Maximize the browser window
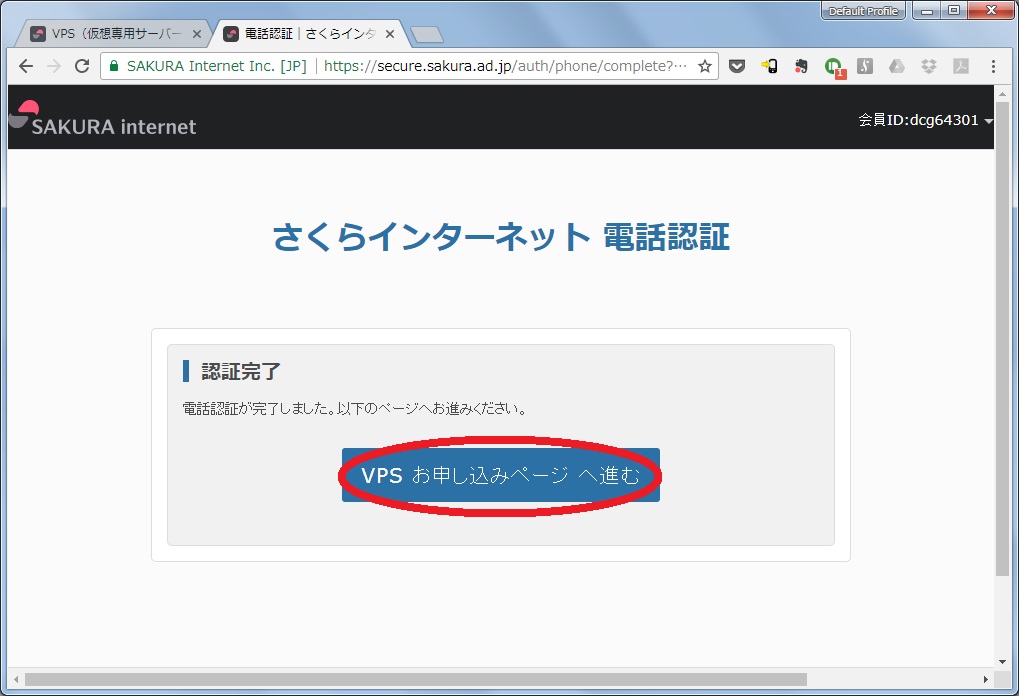 tap(954, 10)
